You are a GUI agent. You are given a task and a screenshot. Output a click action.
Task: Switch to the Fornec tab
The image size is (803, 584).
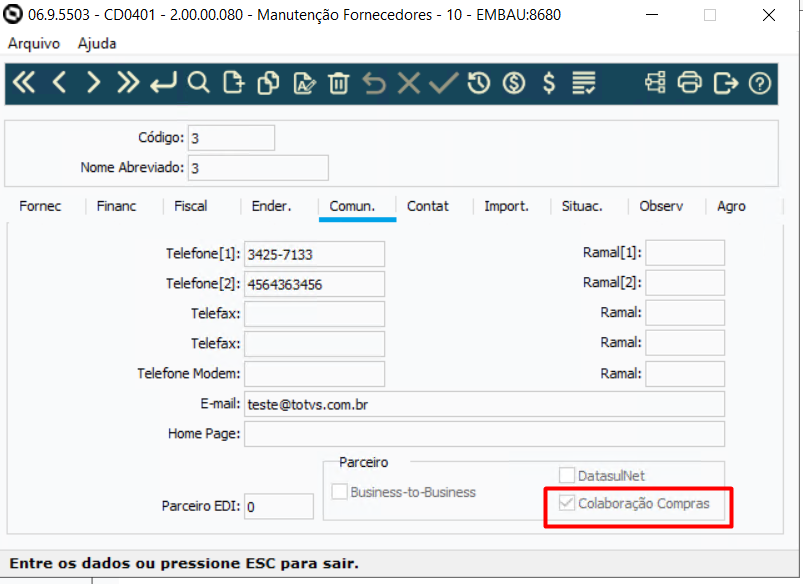(x=40, y=206)
